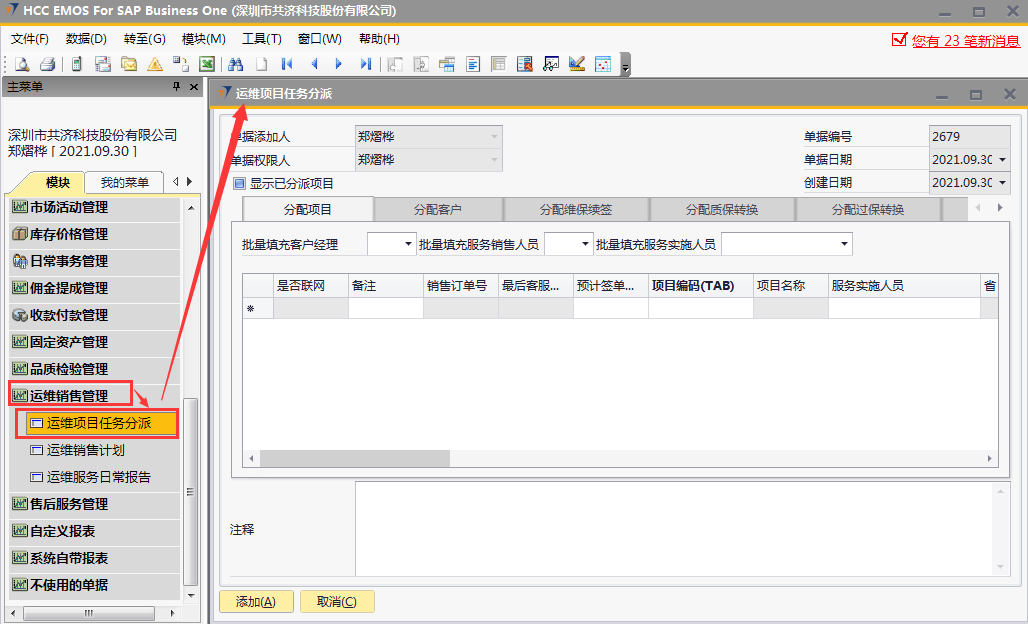Go to first record arrow icon
The height and width of the screenshot is (624, 1028).
click(x=287, y=64)
